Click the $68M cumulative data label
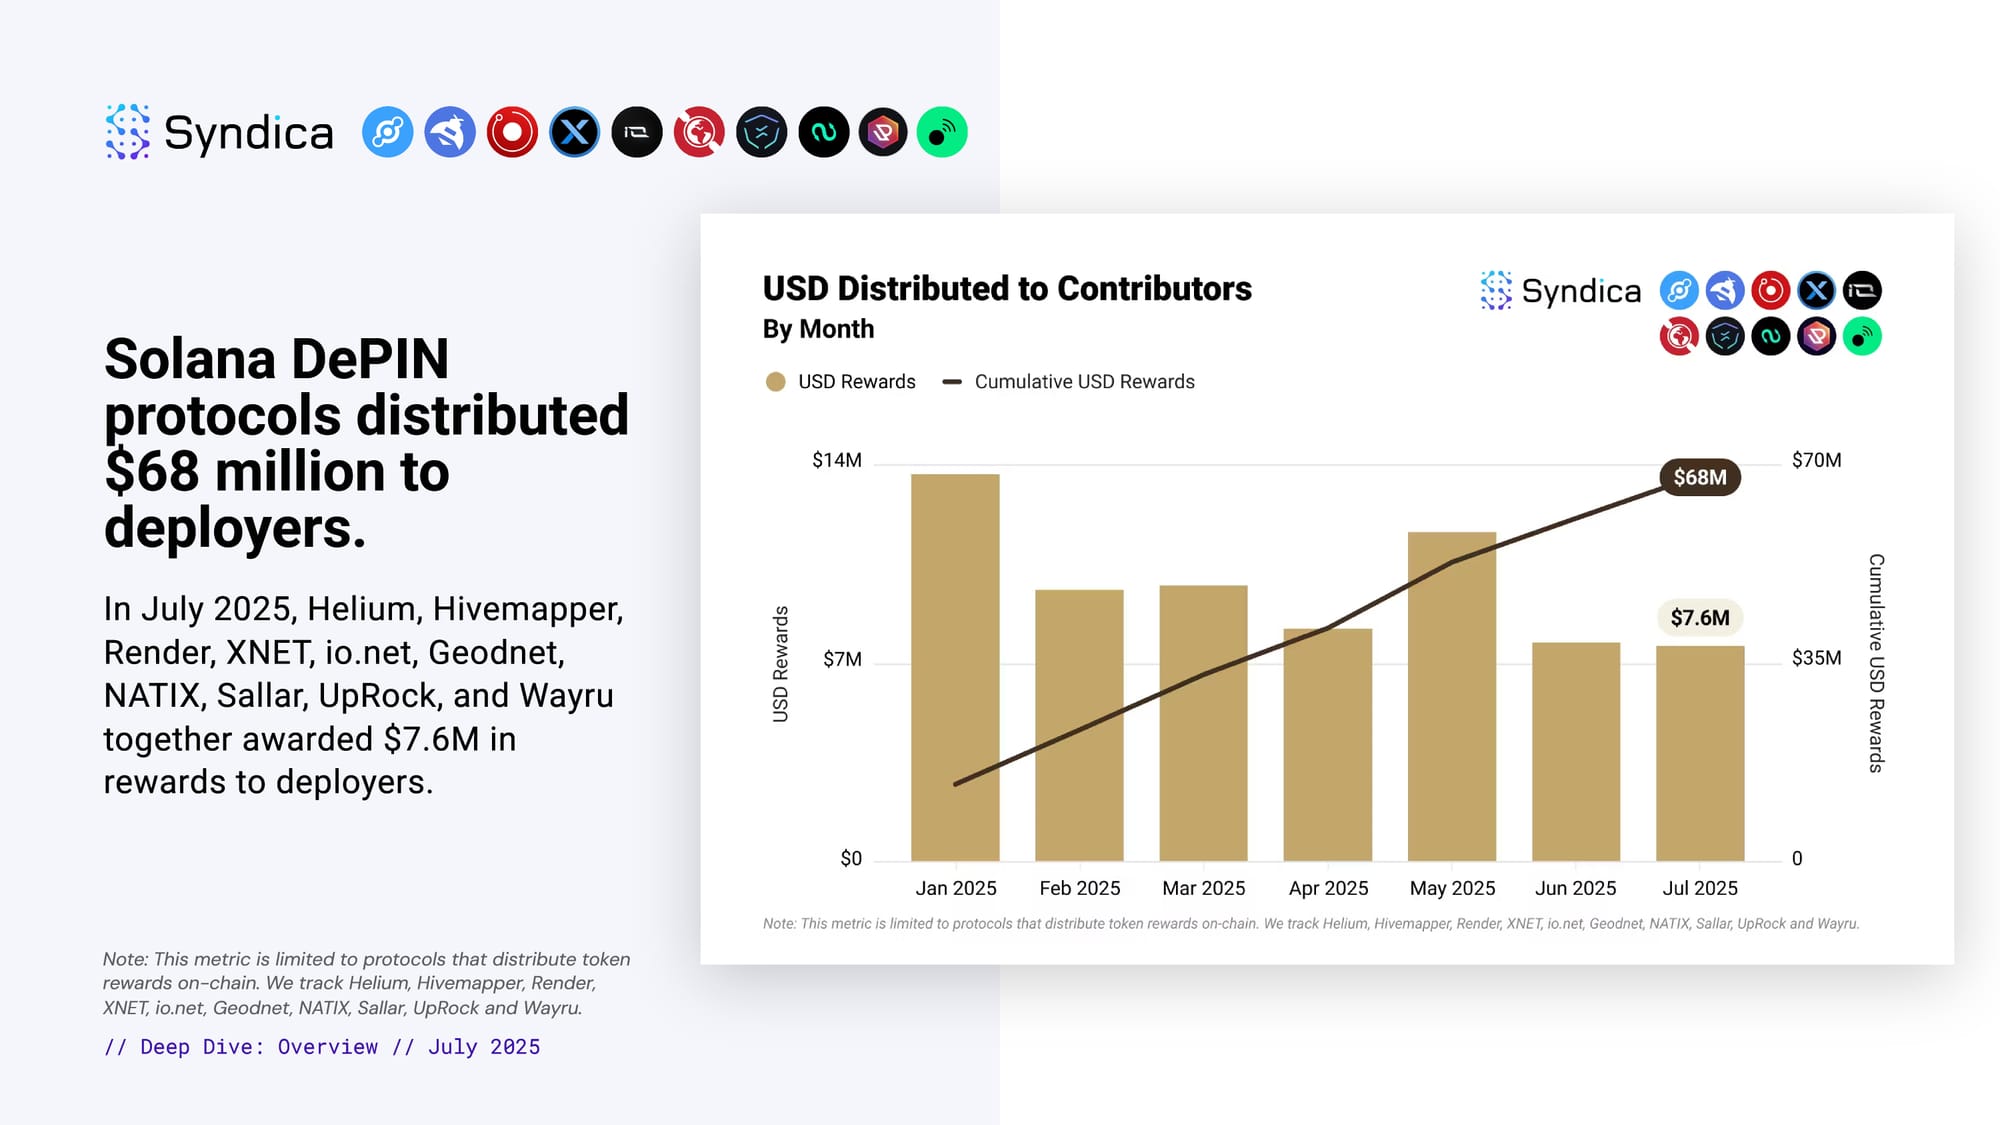2000x1125 pixels. [x=1699, y=477]
